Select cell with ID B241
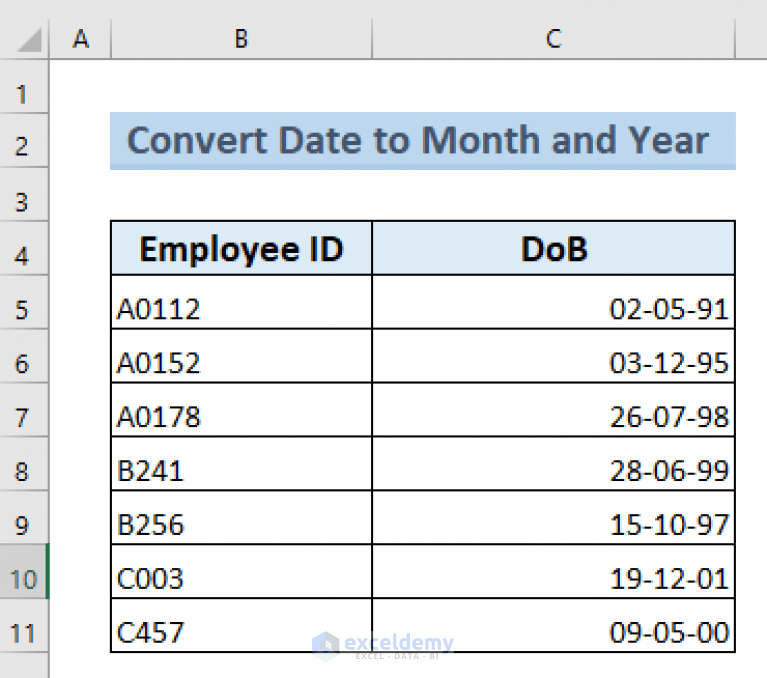 242,463
